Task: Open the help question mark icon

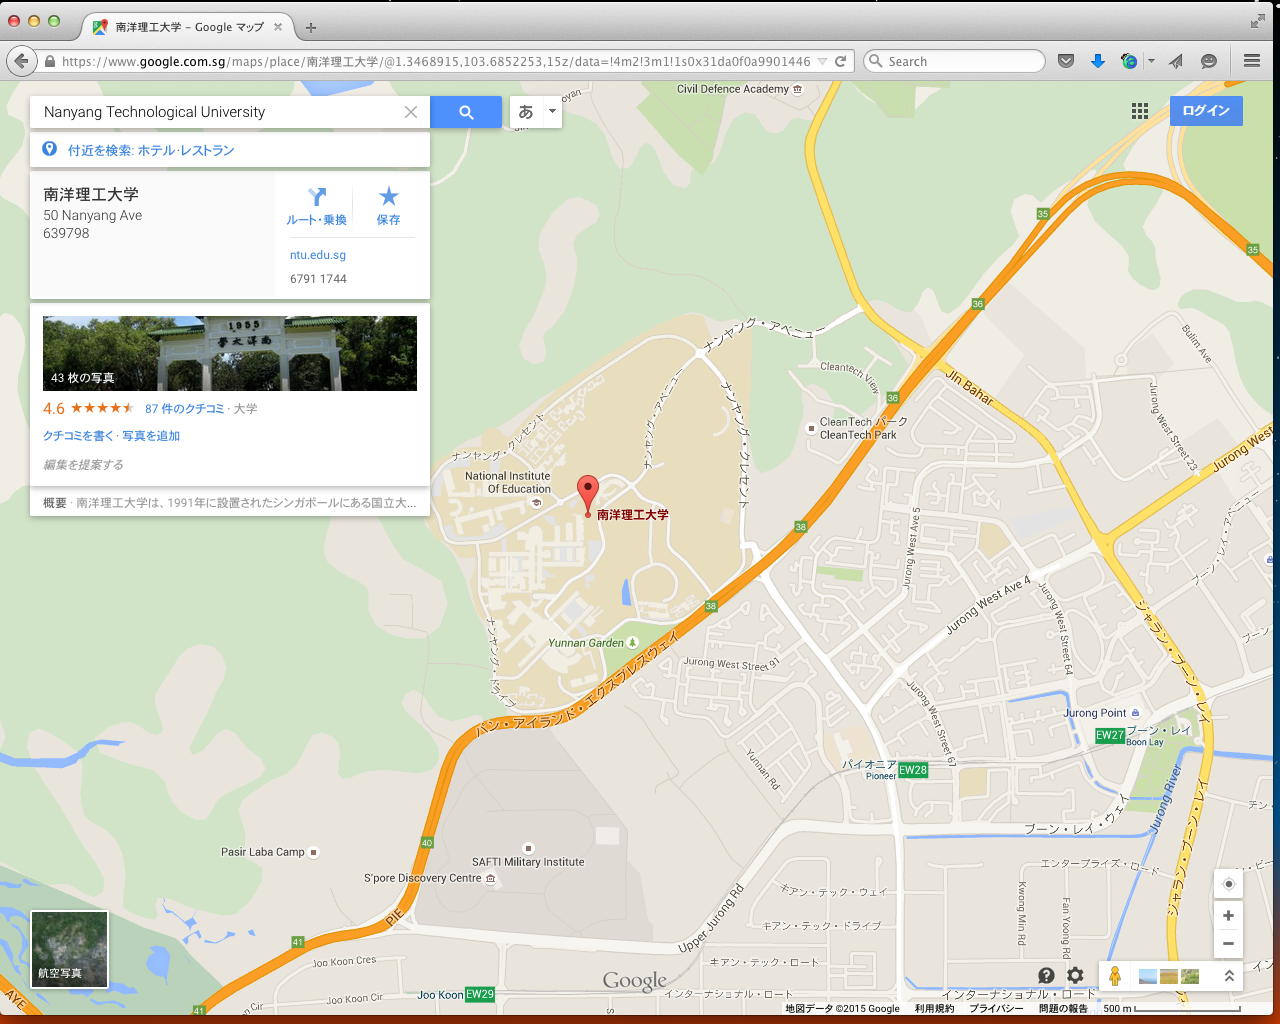Action: (x=1046, y=976)
